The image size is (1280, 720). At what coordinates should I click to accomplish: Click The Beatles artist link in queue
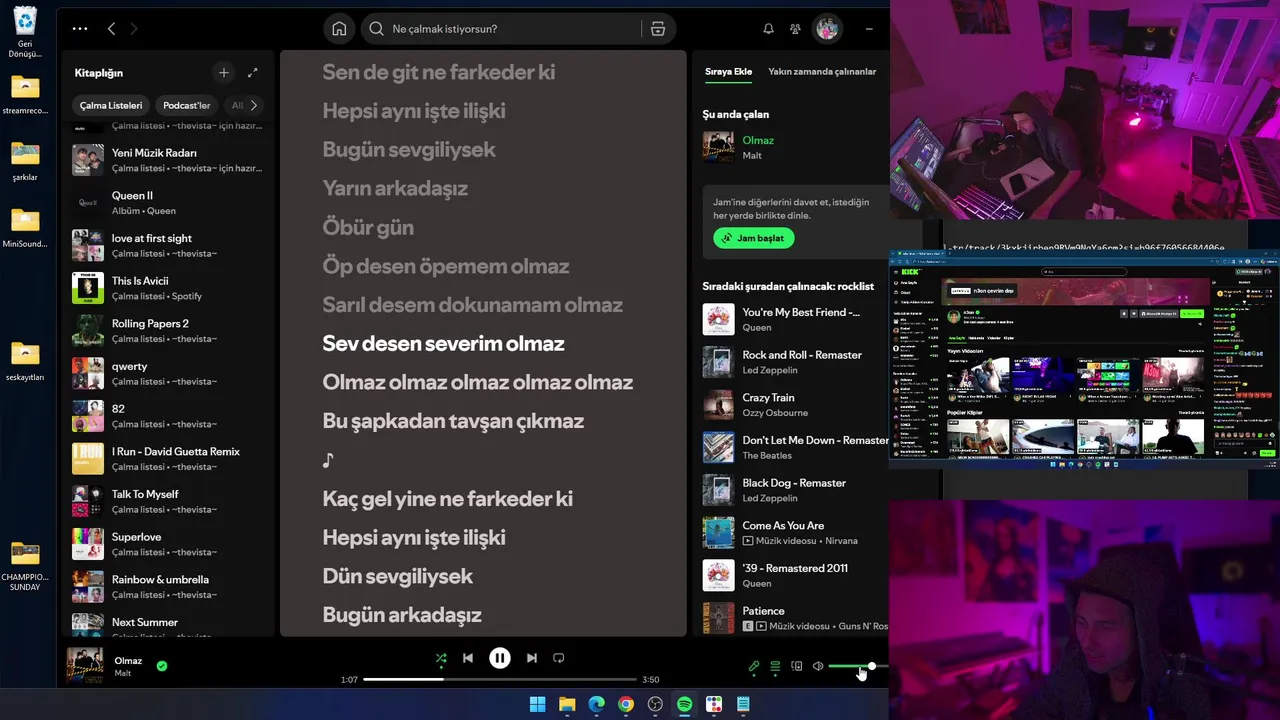pyautogui.click(x=767, y=456)
